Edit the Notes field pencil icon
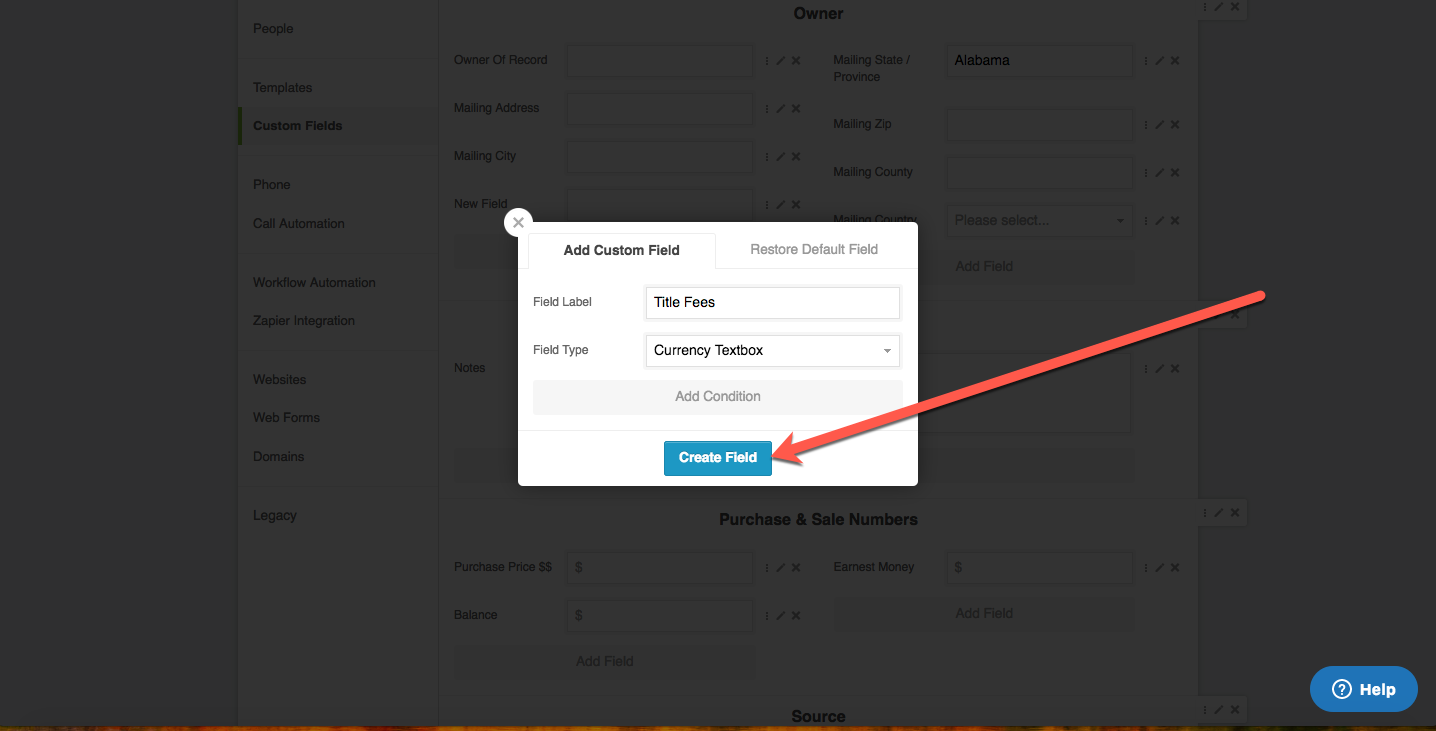The height and width of the screenshot is (731, 1436). tap(1160, 369)
